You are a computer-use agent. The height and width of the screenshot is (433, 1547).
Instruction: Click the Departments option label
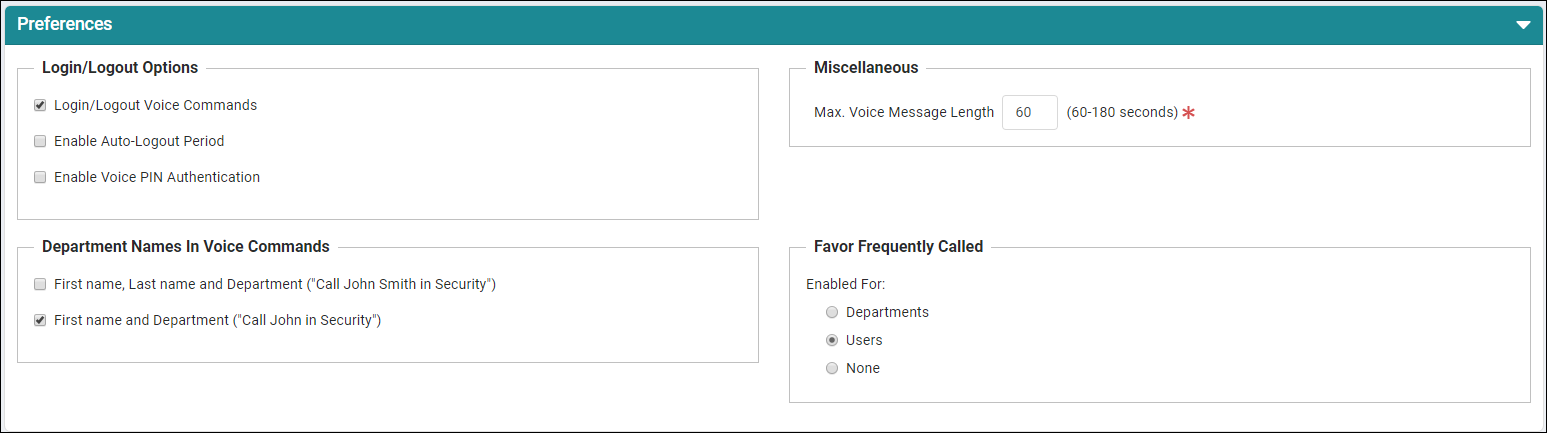coord(887,312)
